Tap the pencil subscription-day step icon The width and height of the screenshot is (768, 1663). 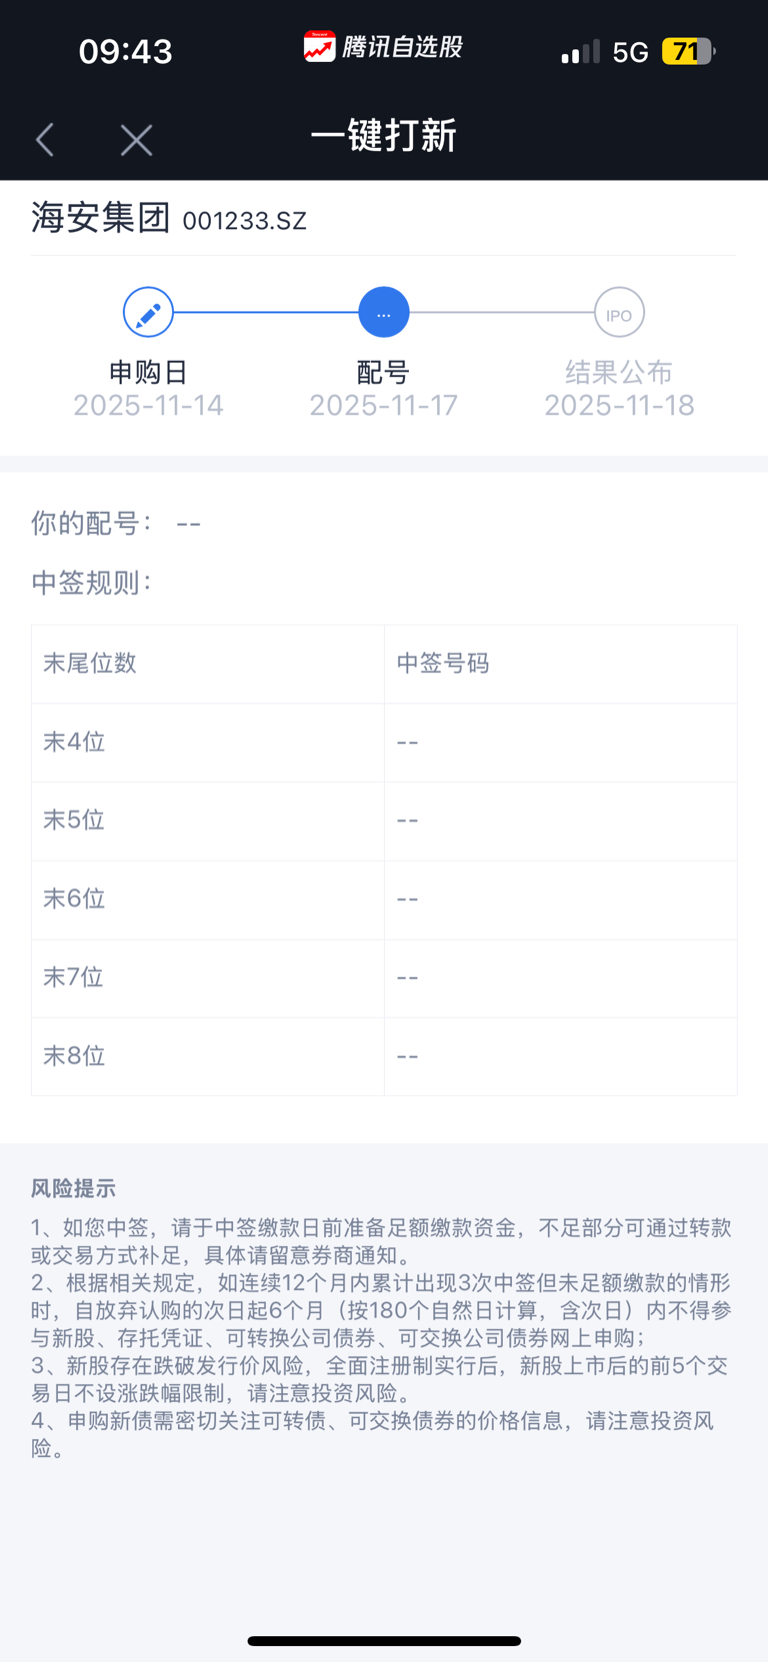pyautogui.click(x=148, y=313)
